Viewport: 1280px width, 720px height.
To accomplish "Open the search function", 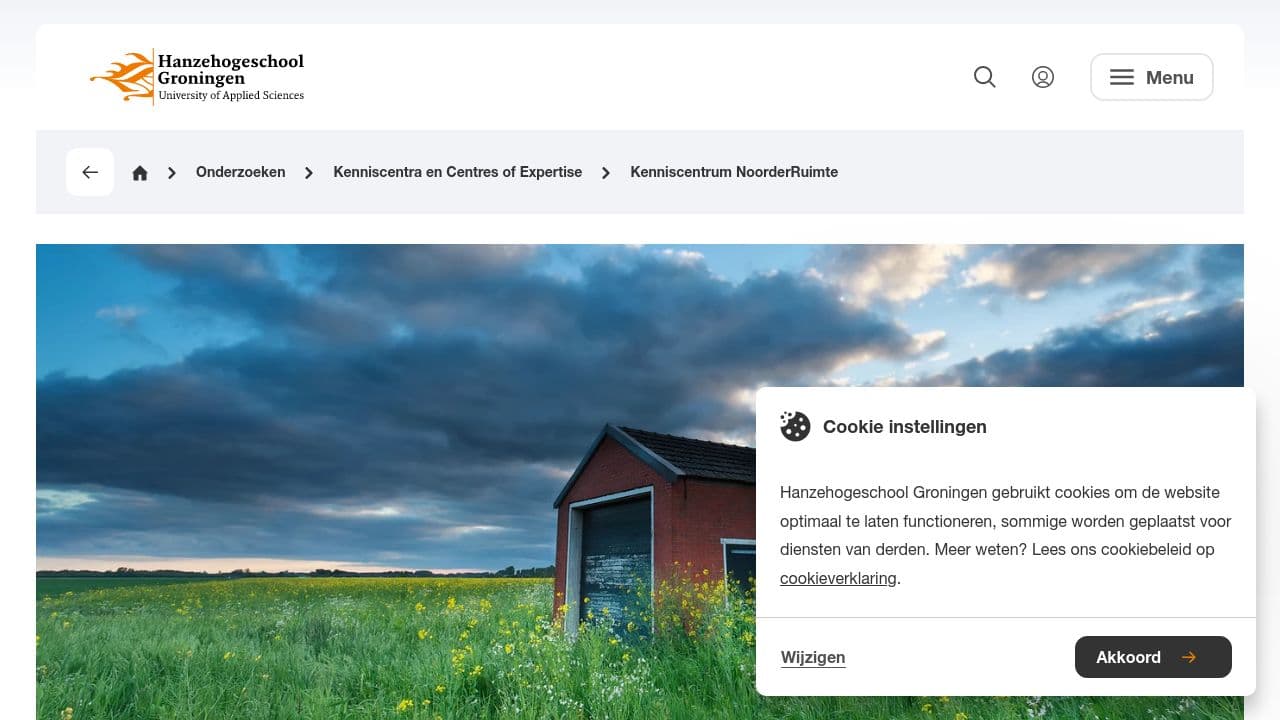I will point(984,77).
